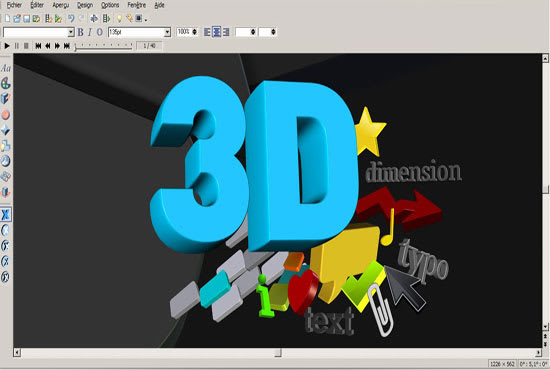550x370 pixels.
Task: Open the Fichier menu
Action: (14, 5)
